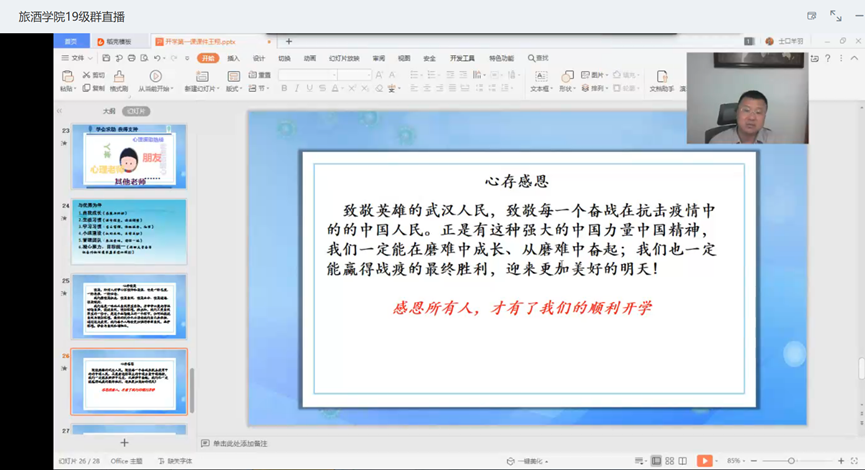Viewport: 865px width, 470px height.
Task: Toggle bold formatting
Action: (284, 89)
